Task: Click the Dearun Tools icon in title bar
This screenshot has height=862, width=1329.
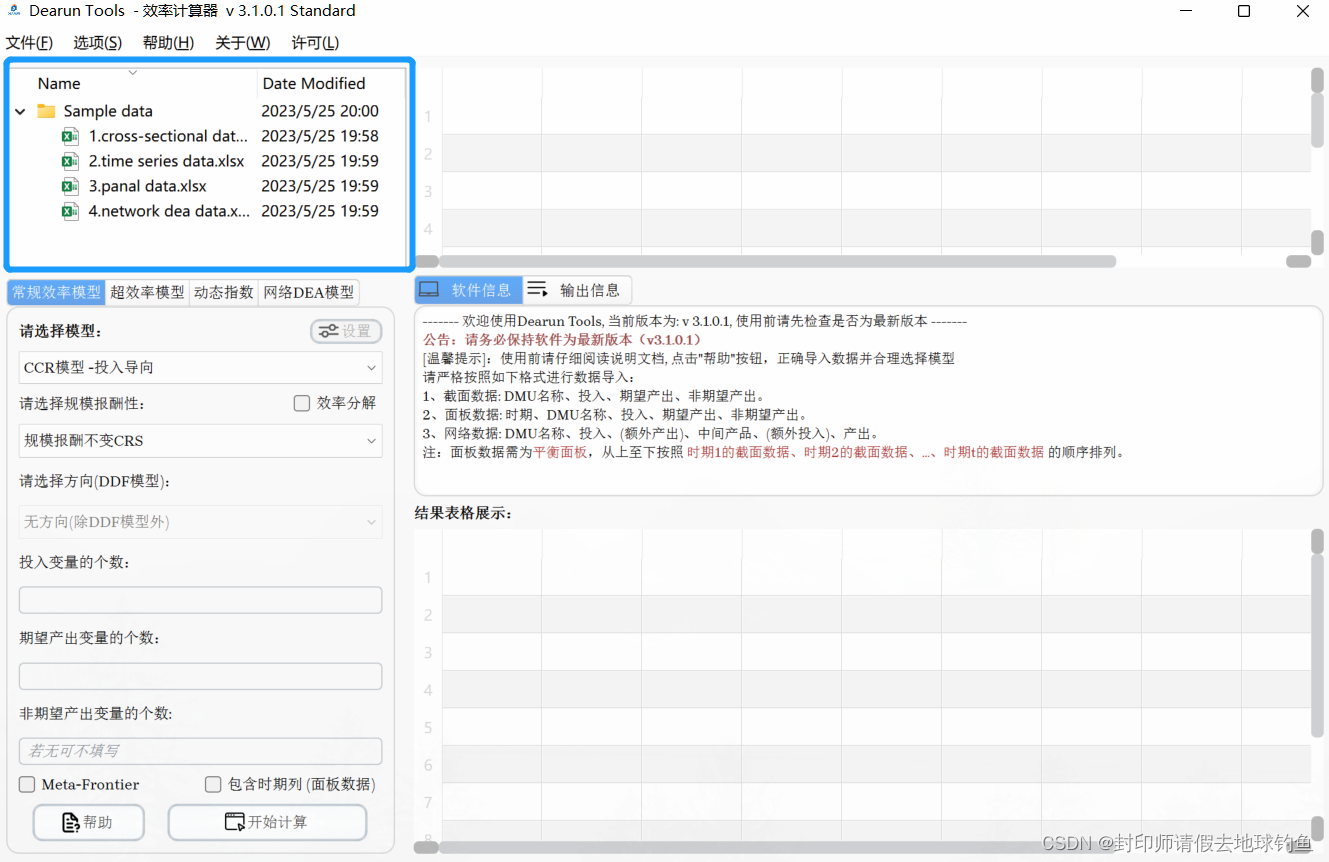Action: 12,11
